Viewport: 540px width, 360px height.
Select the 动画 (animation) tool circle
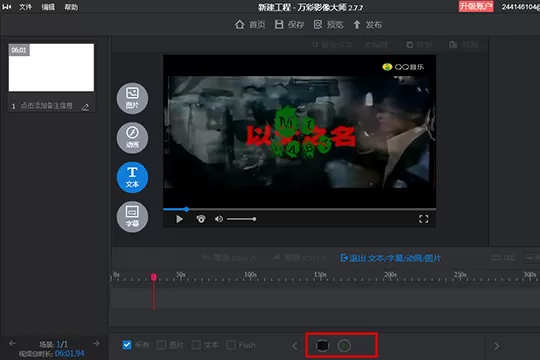click(x=132, y=138)
